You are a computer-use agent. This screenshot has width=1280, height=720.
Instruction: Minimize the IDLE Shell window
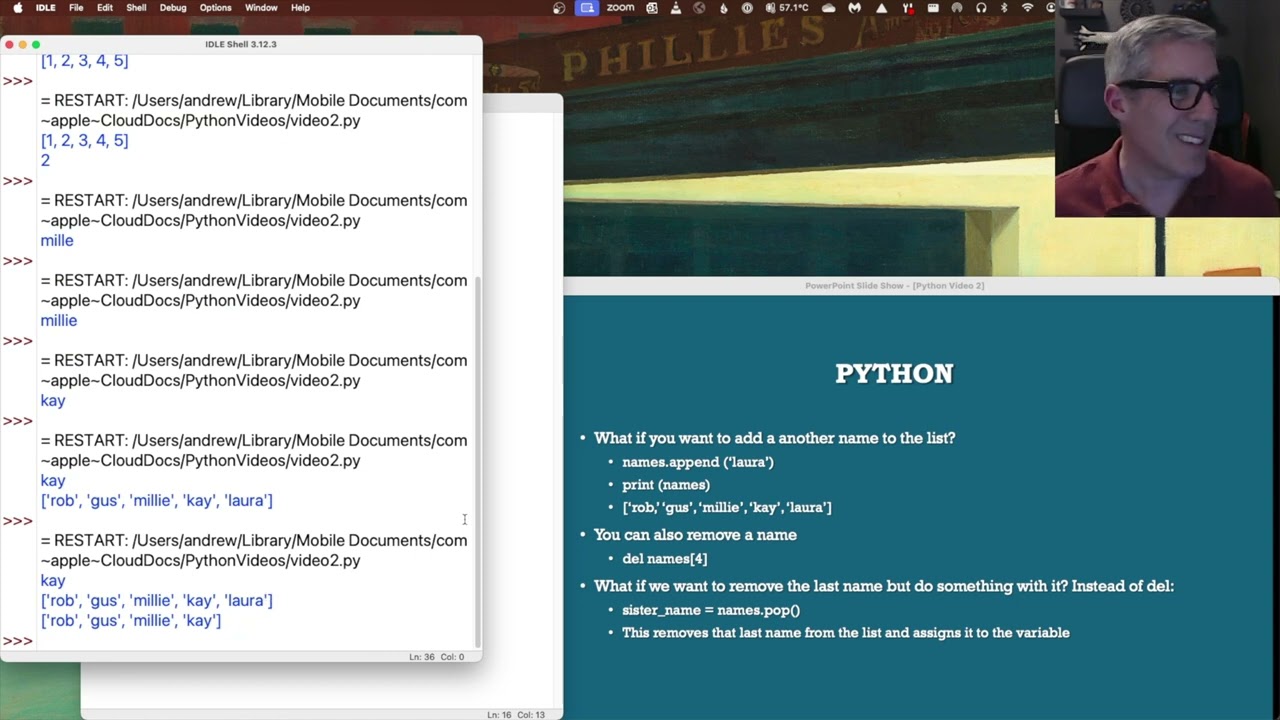point(22,44)
